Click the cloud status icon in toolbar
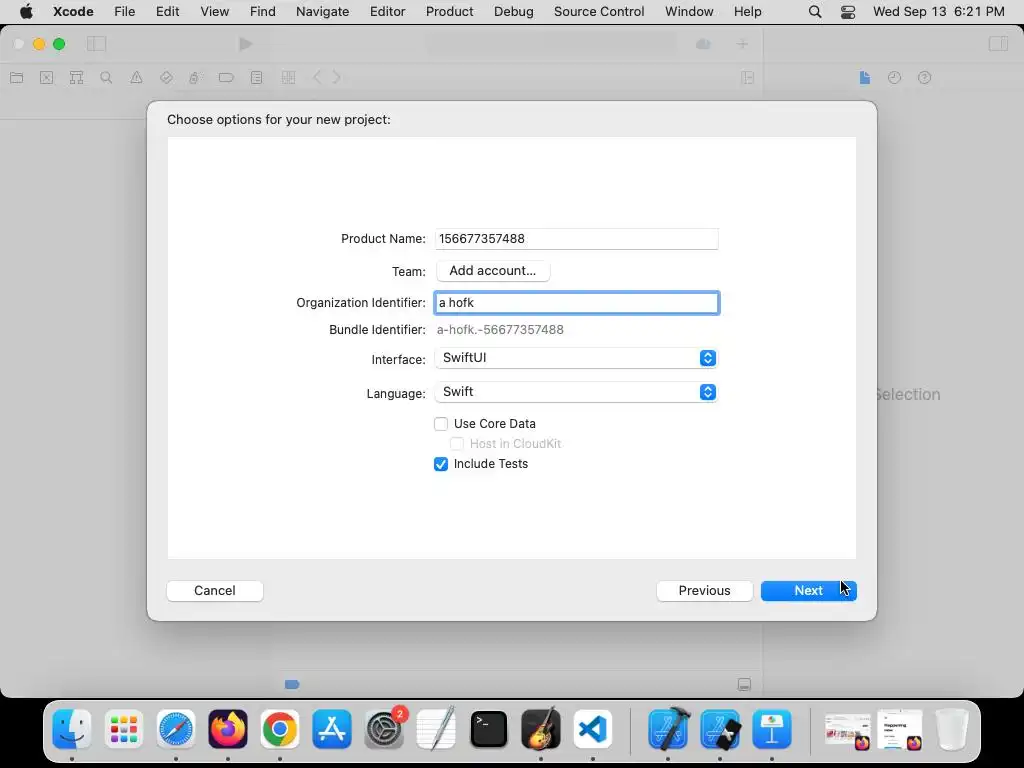Screen dimensions: 1024x768 pos(703,44)
